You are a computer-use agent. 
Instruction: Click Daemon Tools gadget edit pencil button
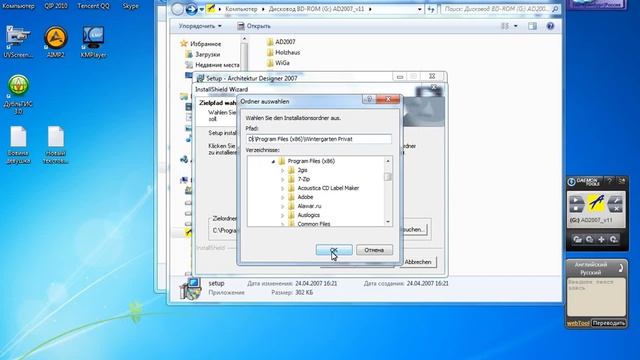point(615,200)
